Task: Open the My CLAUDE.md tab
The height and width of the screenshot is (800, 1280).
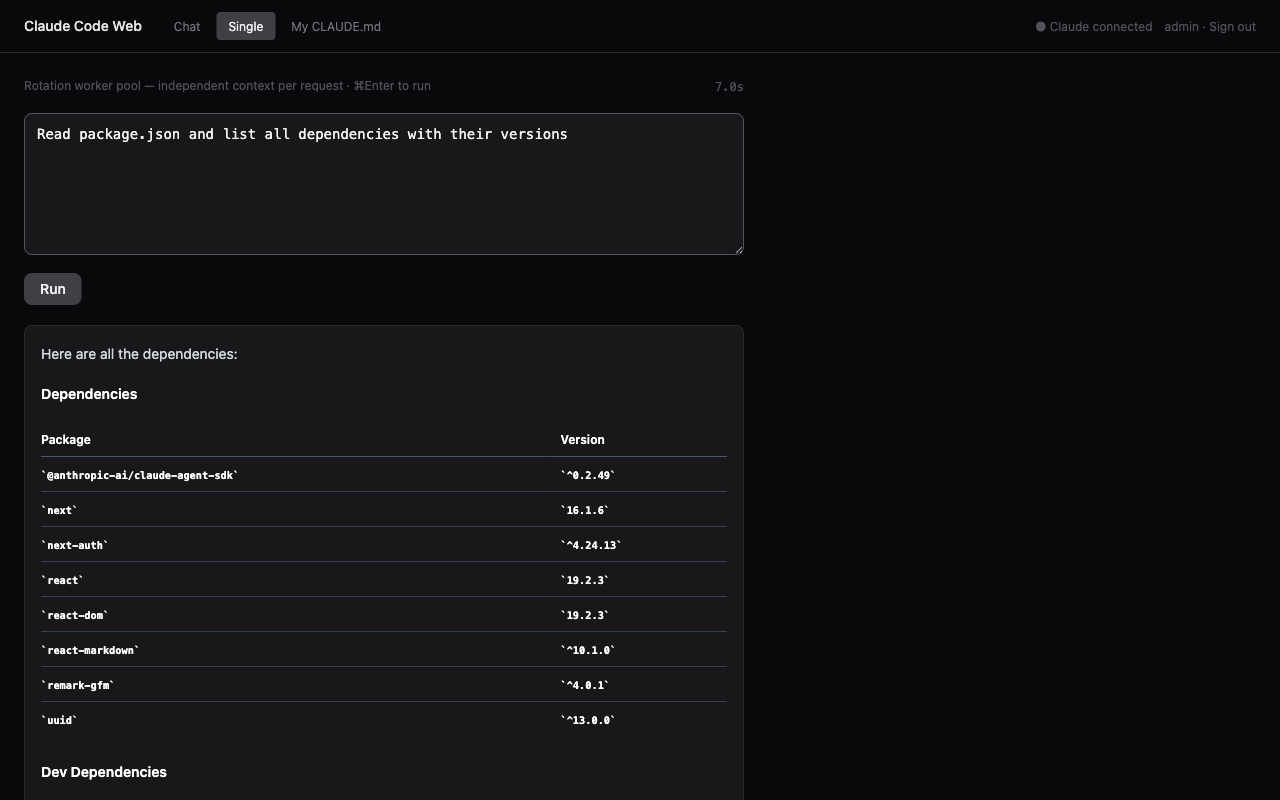Action: click(x=336, y=26)
